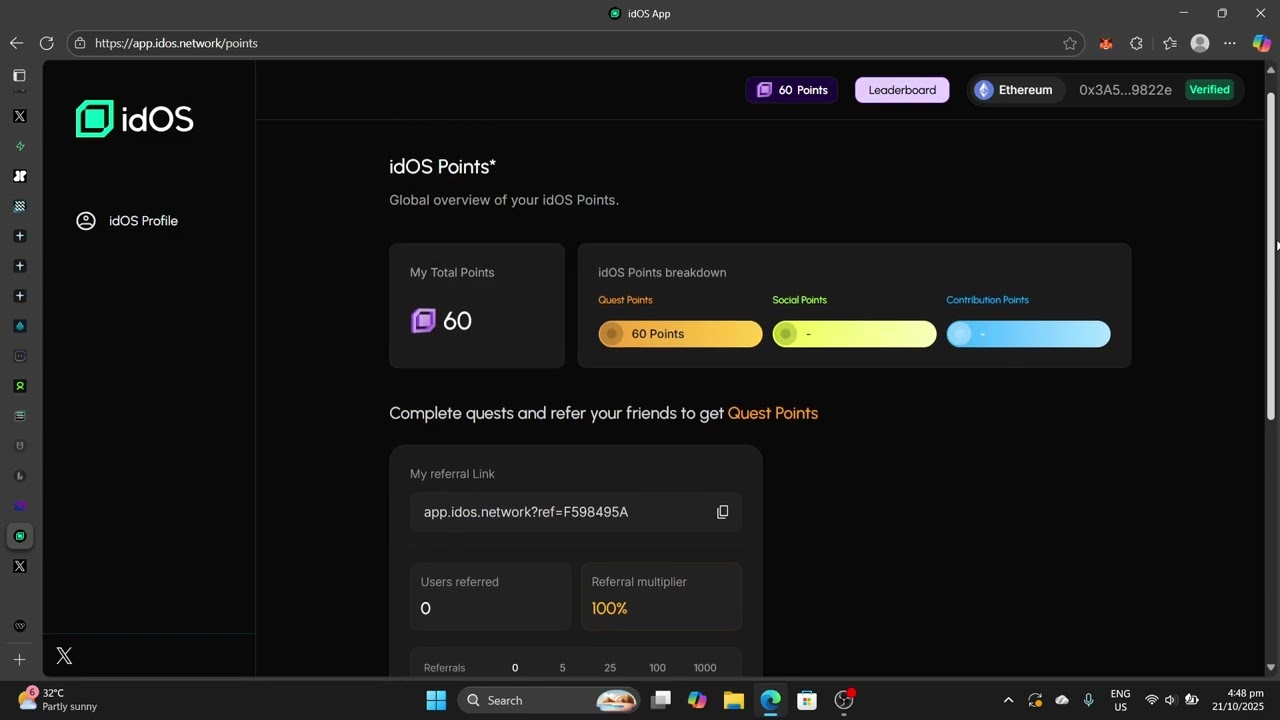Open Microsoft Store from the taskbar

click(x=807, y=700)
